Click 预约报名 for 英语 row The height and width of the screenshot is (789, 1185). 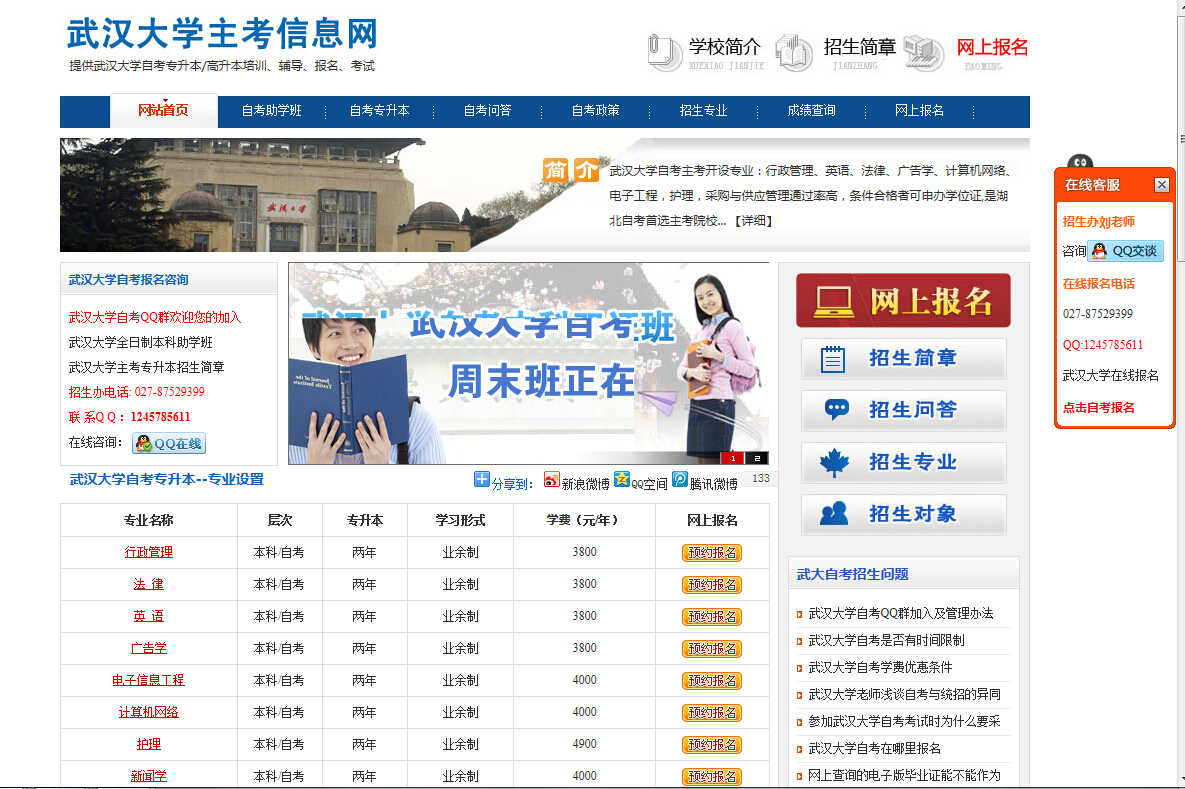[712, 617]
